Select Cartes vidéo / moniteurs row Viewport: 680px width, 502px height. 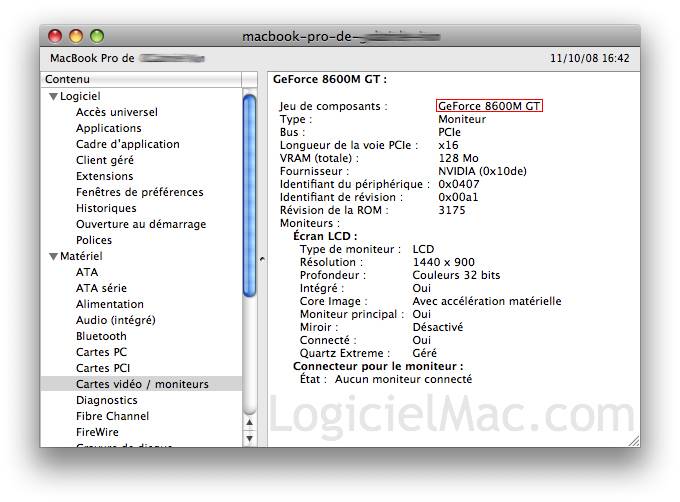point(141,384)
